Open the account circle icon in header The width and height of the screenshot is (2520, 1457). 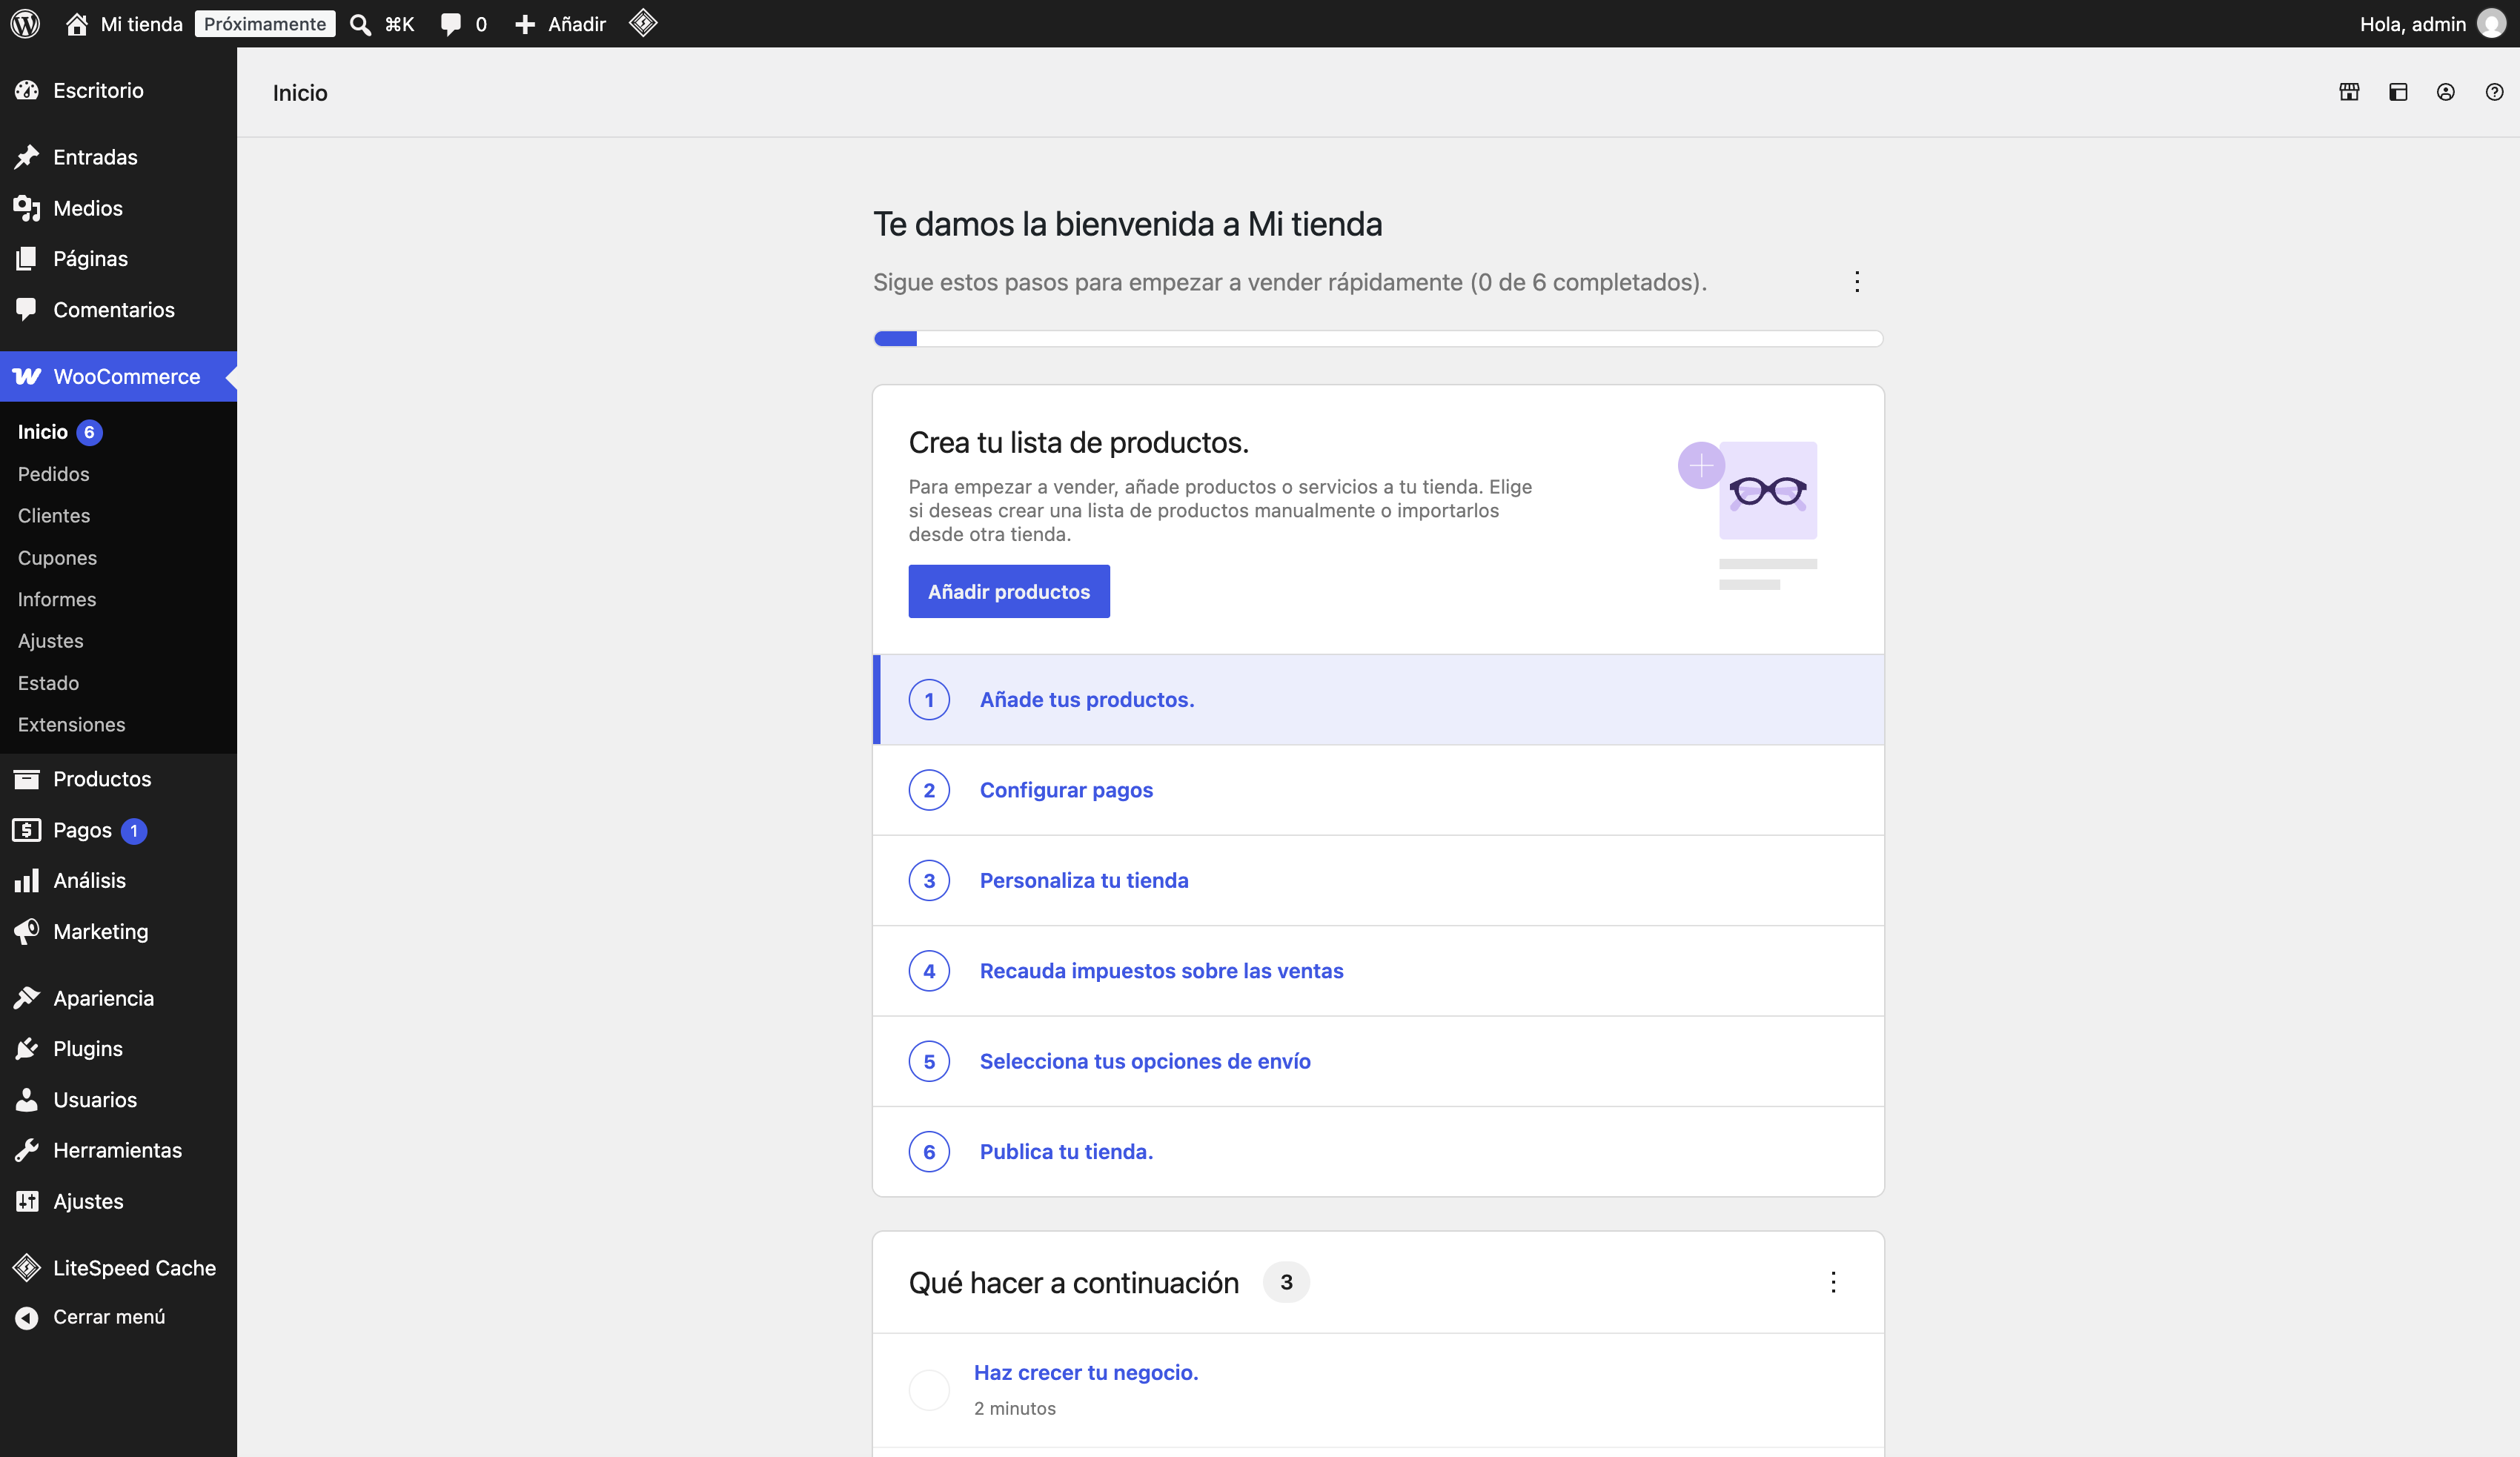[x=2446, y=92]
